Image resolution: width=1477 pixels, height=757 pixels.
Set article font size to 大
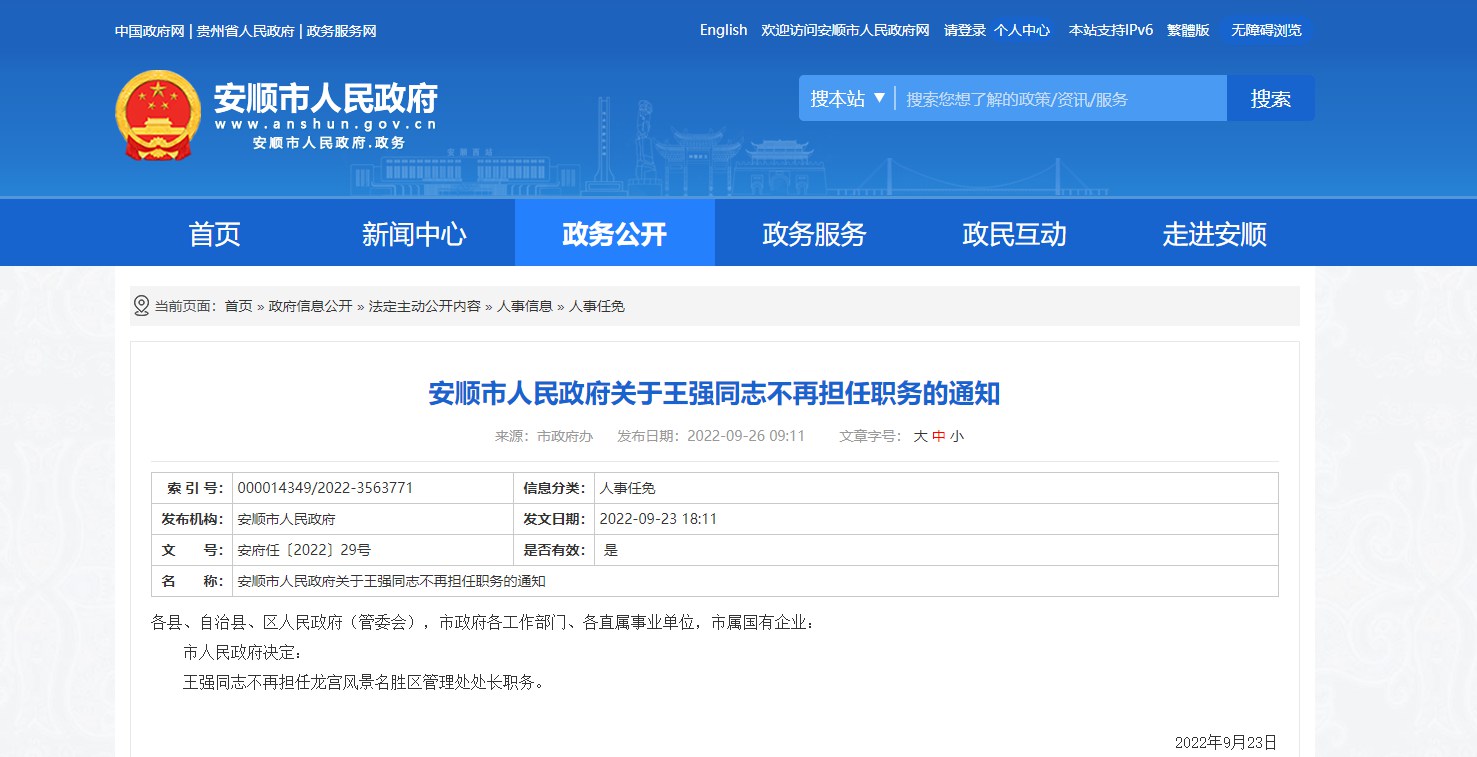point(920,436)
